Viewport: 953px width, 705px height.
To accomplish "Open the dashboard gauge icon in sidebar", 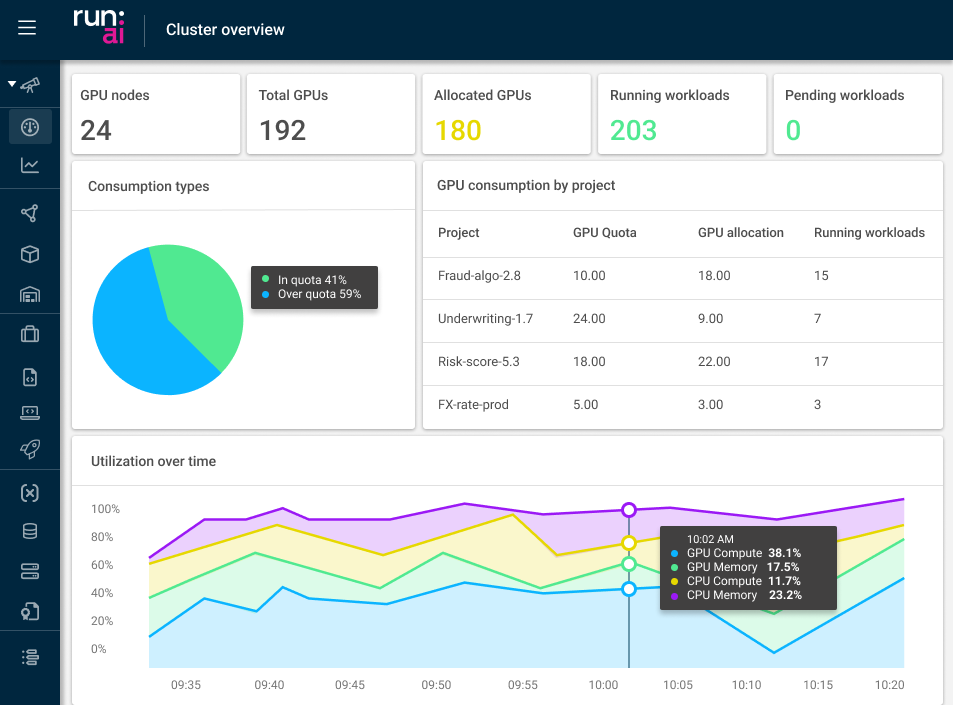I will pyautogui.click(x=30, y=127).
